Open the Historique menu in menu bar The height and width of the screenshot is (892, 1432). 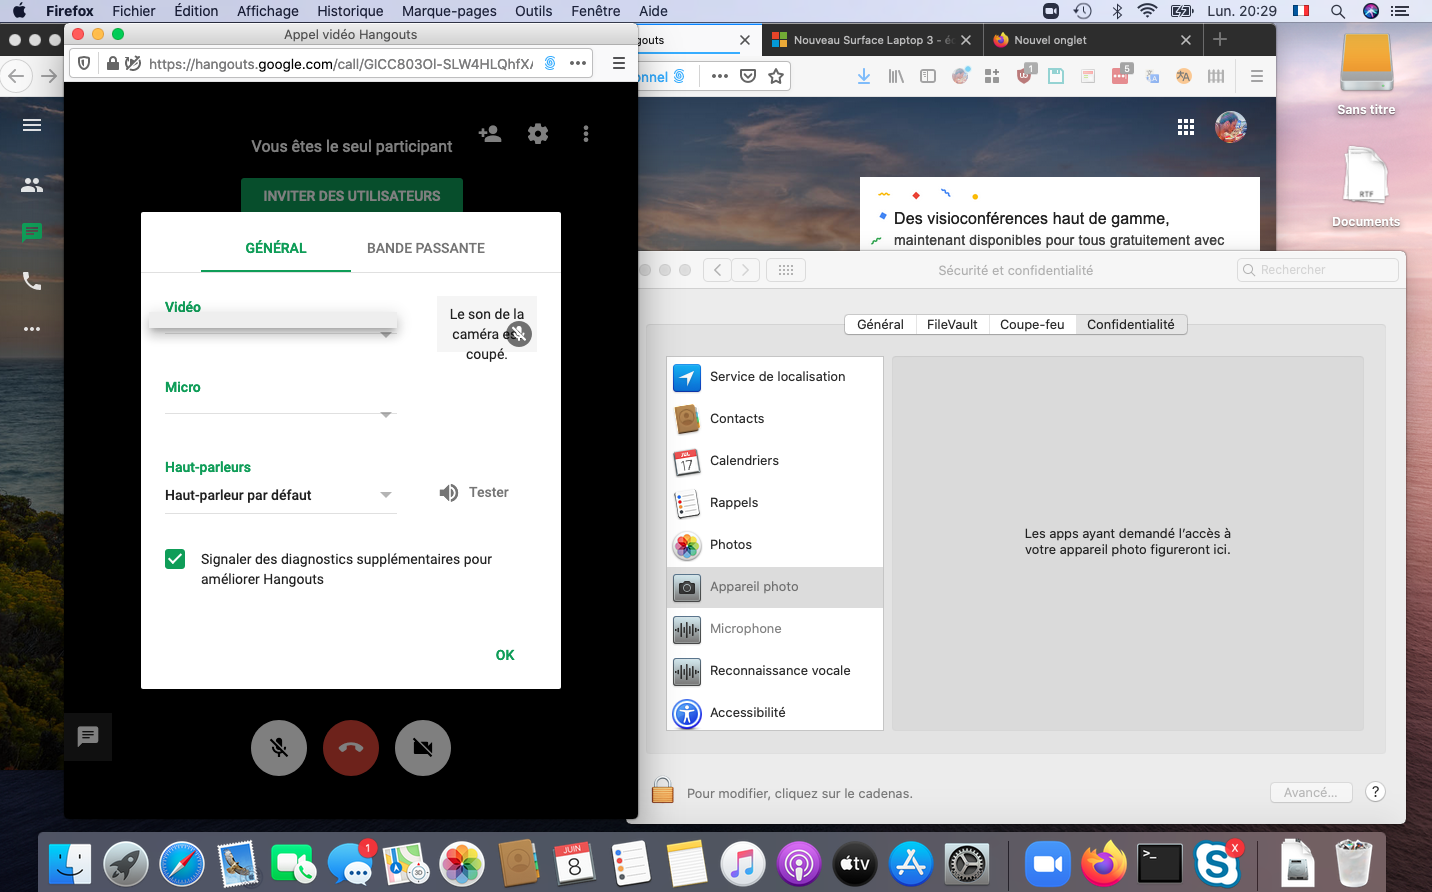coord(350,11)
